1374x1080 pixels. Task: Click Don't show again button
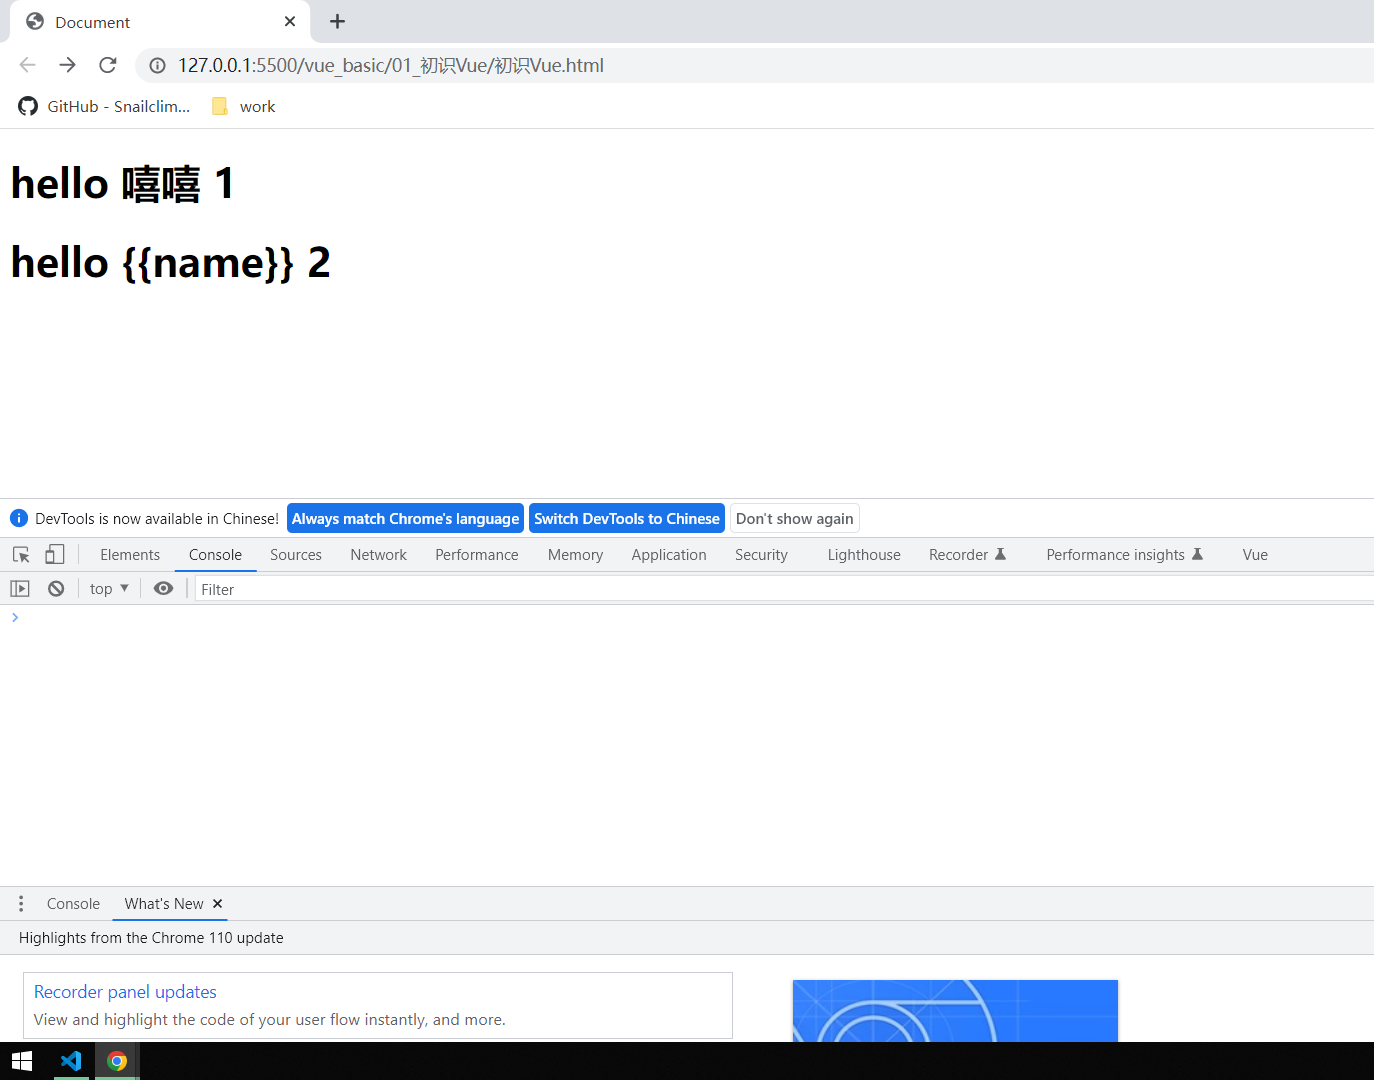tap(795, 518)
